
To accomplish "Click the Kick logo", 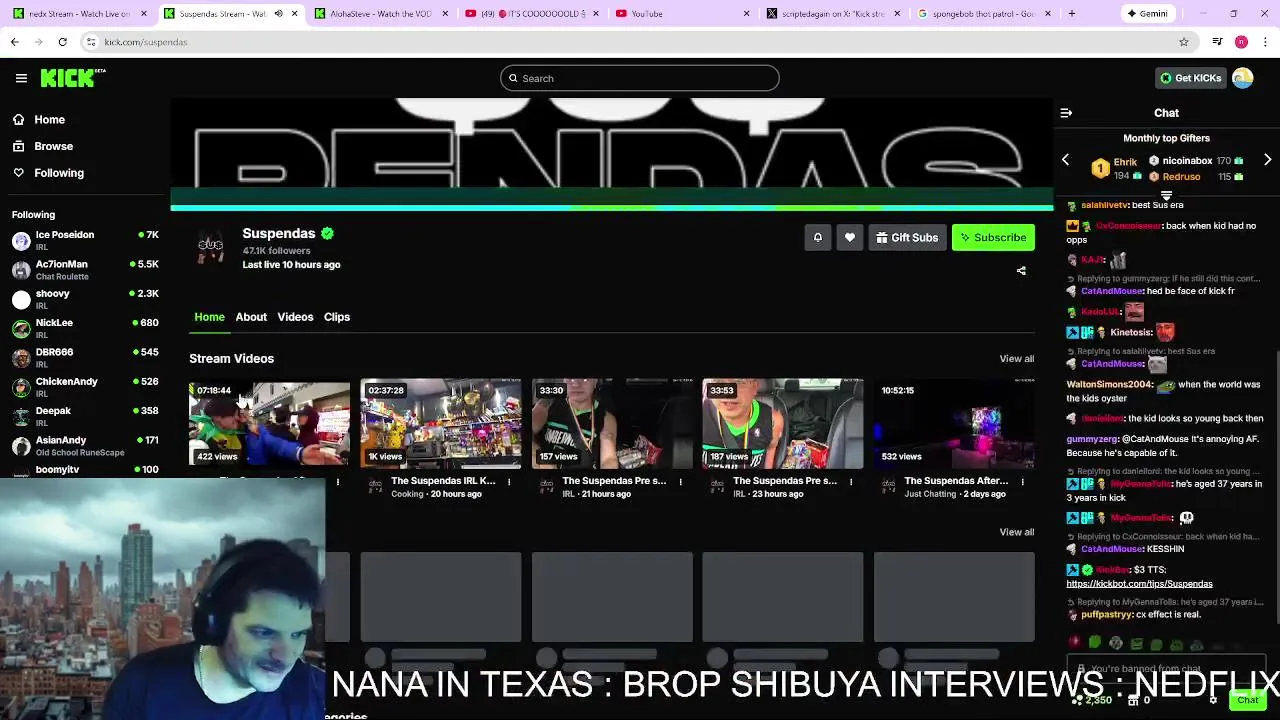I will click(73, 78).
